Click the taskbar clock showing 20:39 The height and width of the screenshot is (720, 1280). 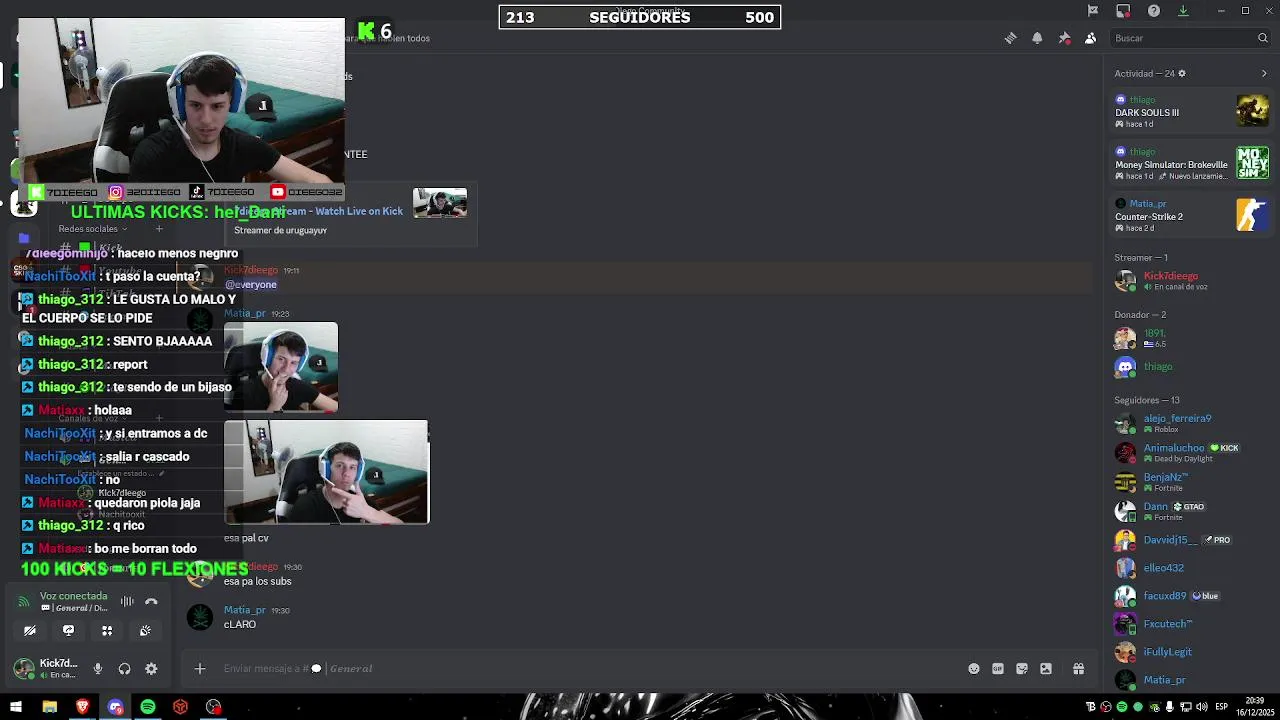[1255, 707]
